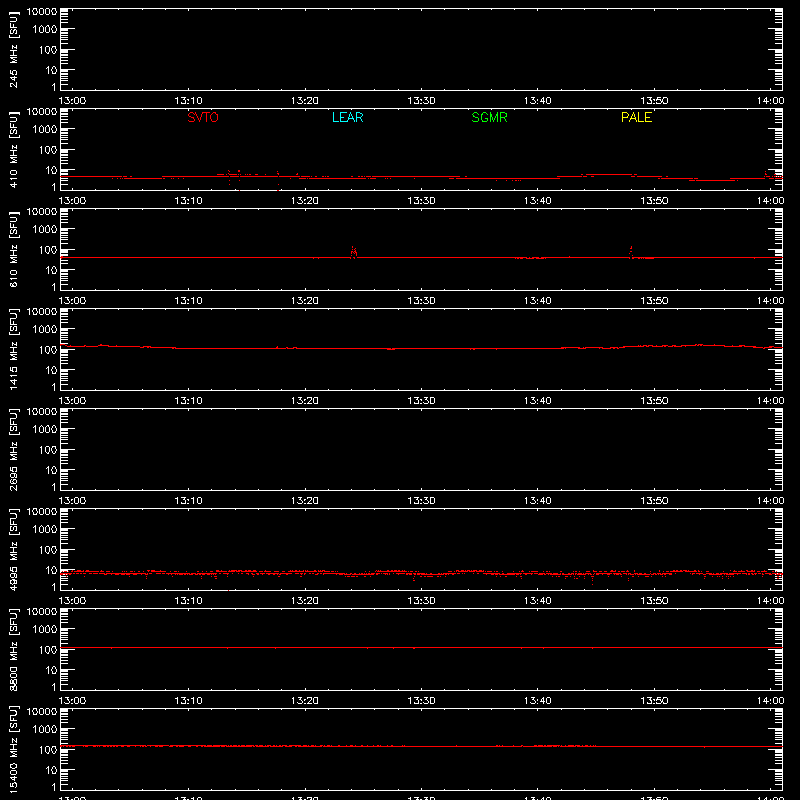Click the 1000 tick label on the 1415 MHz axis
Screen dimensions: 800x800
[x=45, y=329]
